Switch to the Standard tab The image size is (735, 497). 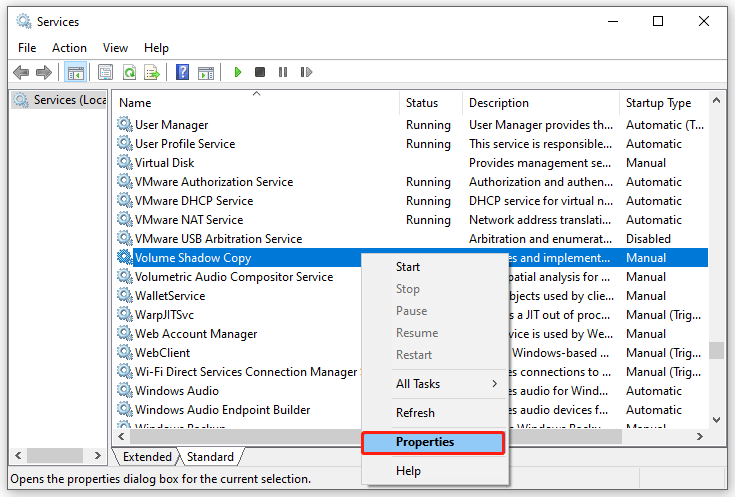coord(210,457)
